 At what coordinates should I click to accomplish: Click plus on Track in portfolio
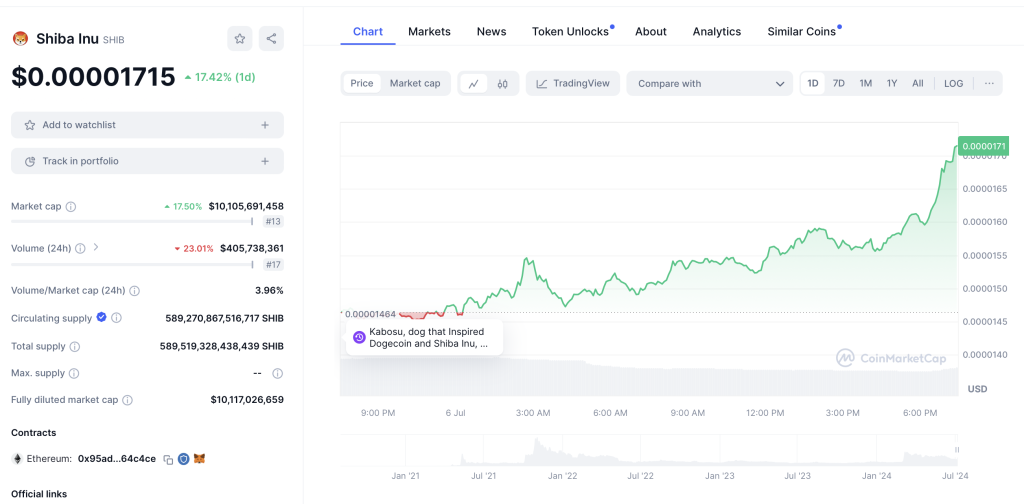pos(264,161)
